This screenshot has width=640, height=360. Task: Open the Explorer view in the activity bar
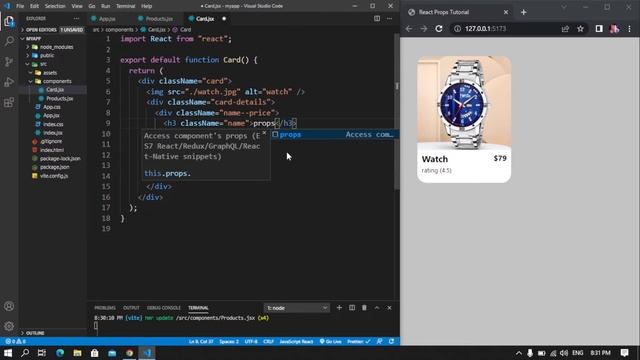tap(9, 20)
